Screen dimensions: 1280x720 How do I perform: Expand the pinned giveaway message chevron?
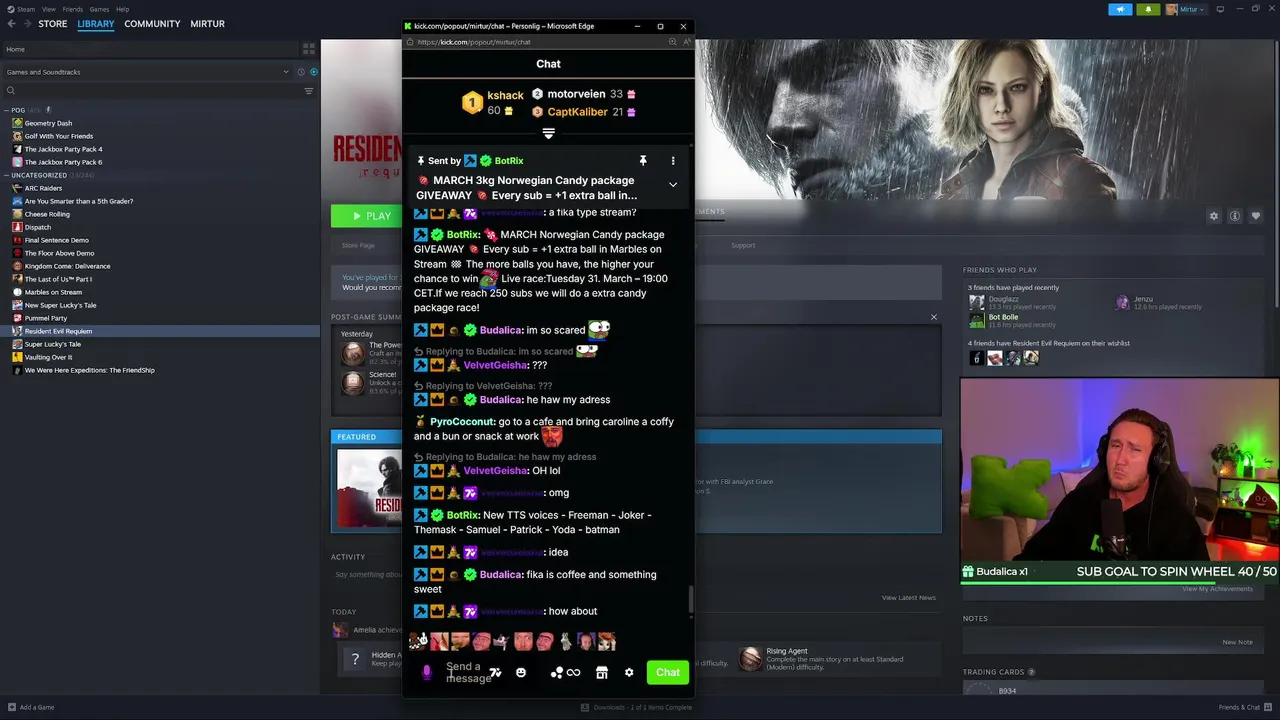pos(673,185)
